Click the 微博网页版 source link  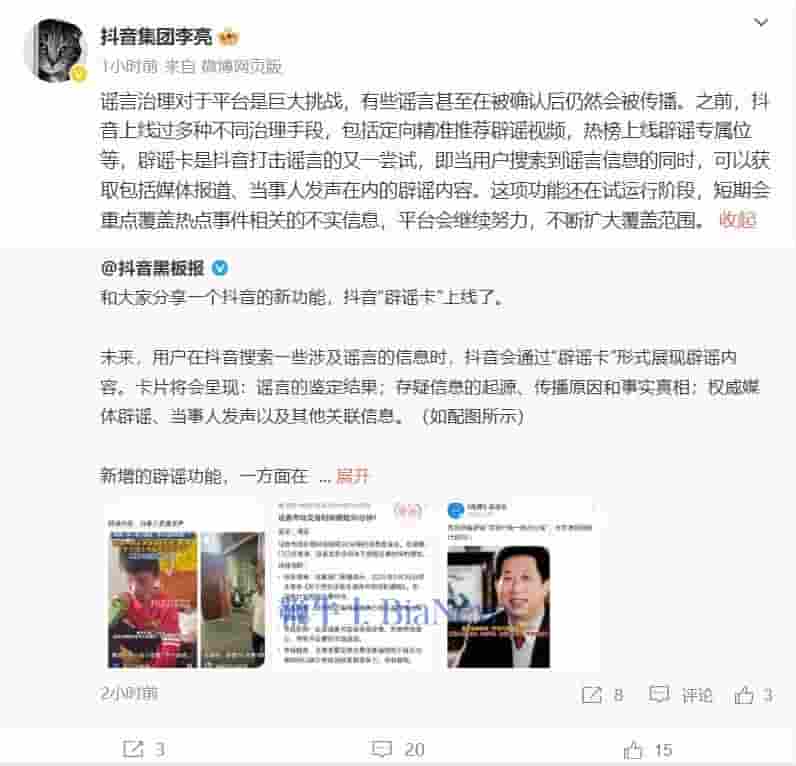click(x=242, y=66)
